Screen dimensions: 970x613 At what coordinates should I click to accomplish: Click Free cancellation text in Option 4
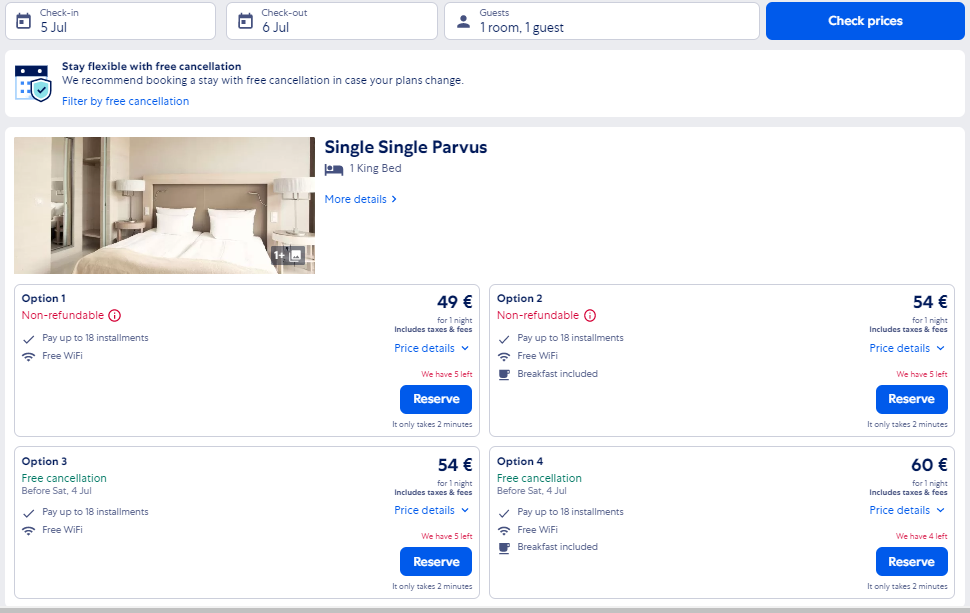[539, 478]
